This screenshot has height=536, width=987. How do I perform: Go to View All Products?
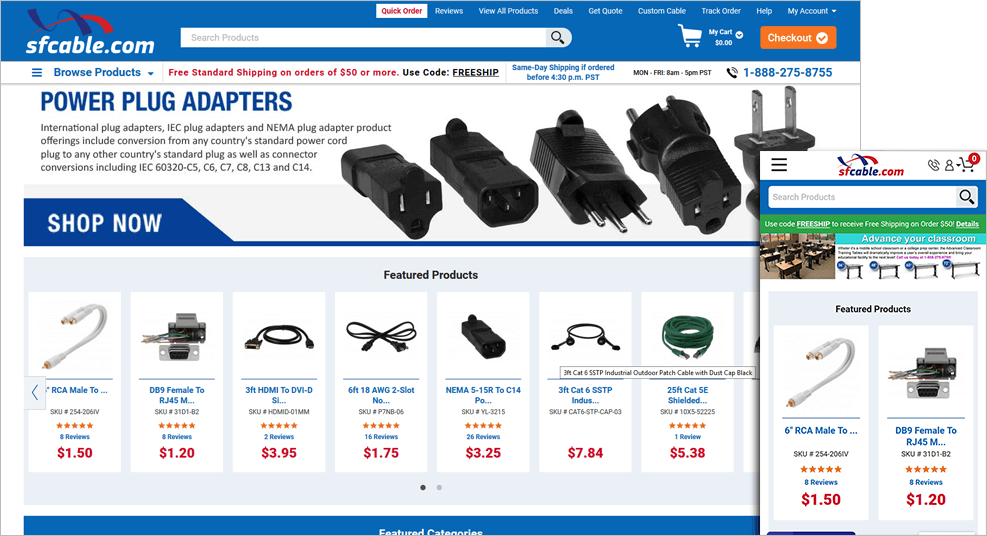coord(508,11)
